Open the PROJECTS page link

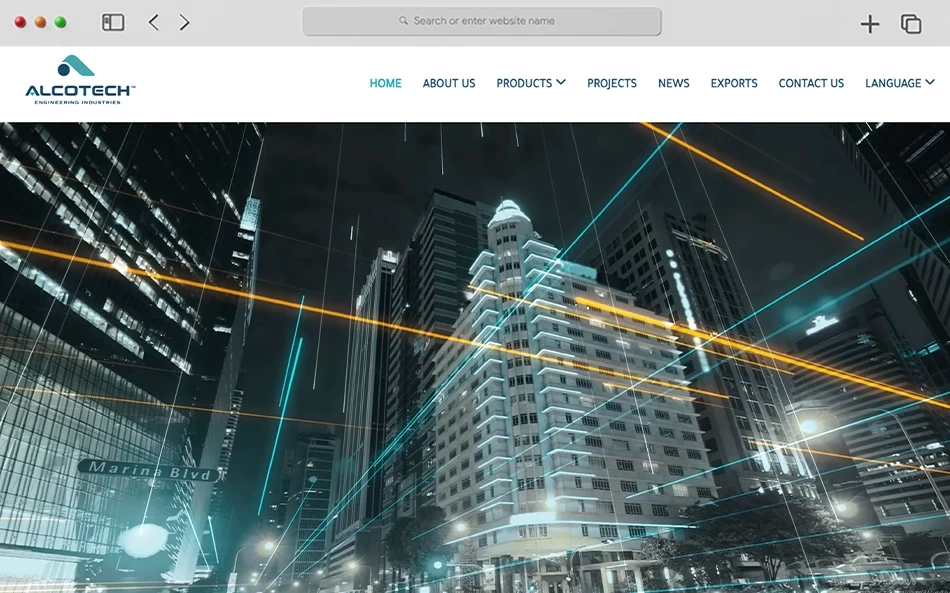[x=612, y=83]
